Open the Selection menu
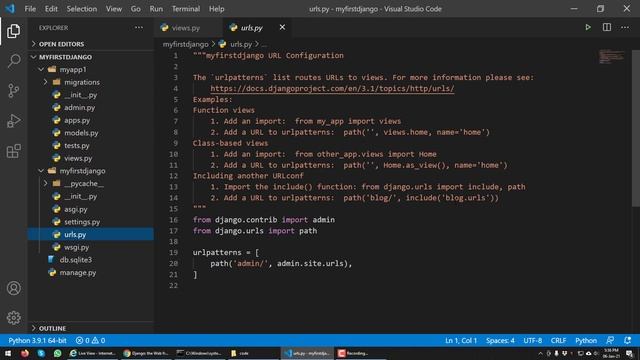The image size is (640, 360). coord(82,9)
